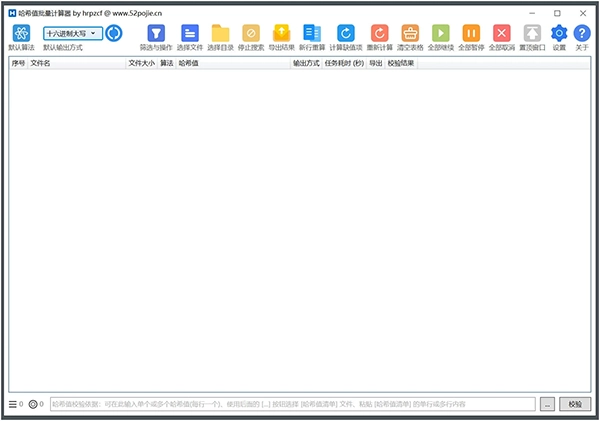Open the 十六进制大写 output format dropdown

[71, 33]
